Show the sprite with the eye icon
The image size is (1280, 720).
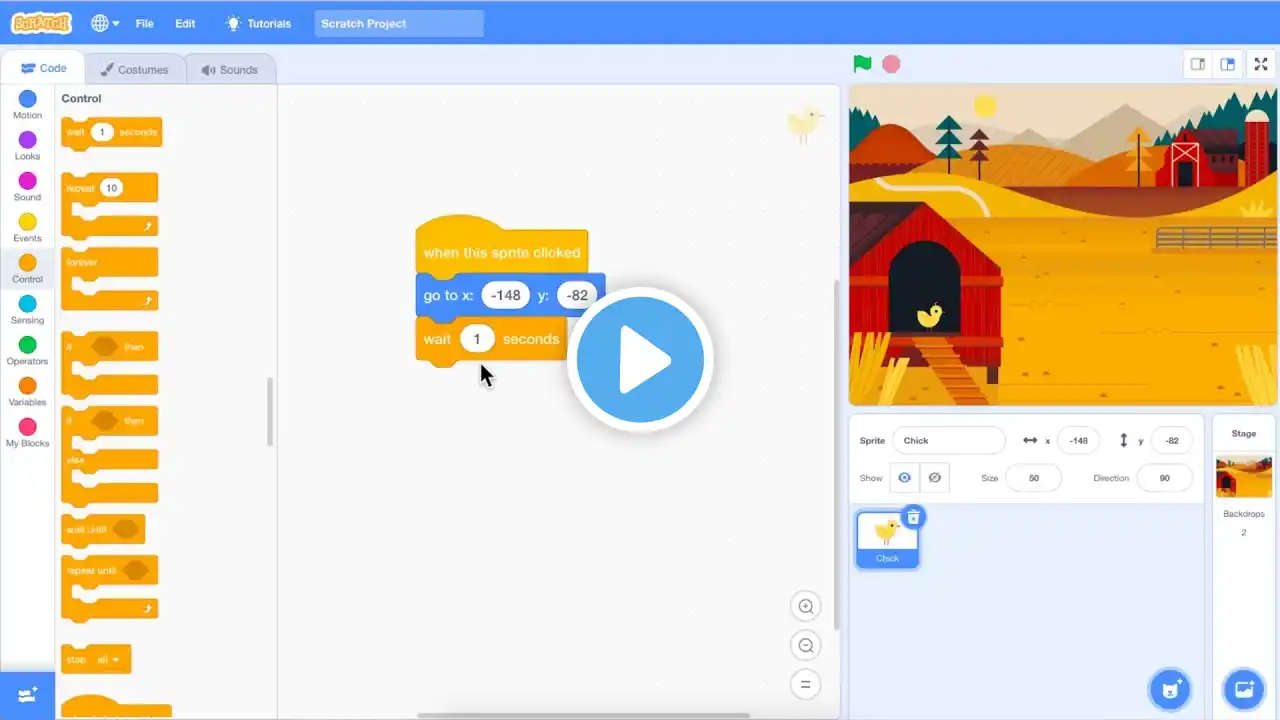pyautogui.click(x=904, y=478)
